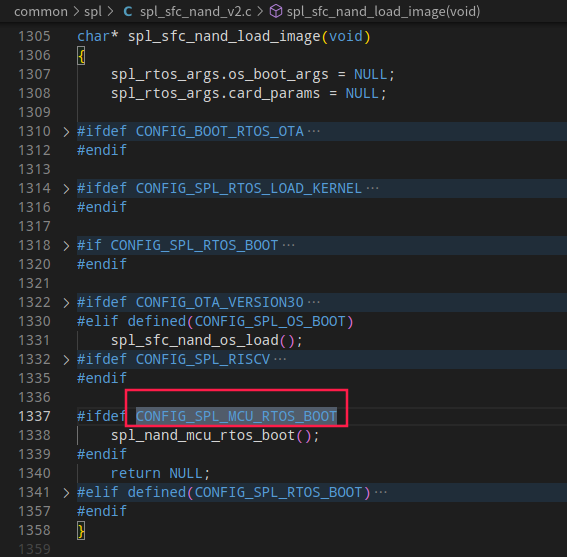Open the common breadcrumb folder
The width and height of the screenshot is (567, 557).
[41, 12]
